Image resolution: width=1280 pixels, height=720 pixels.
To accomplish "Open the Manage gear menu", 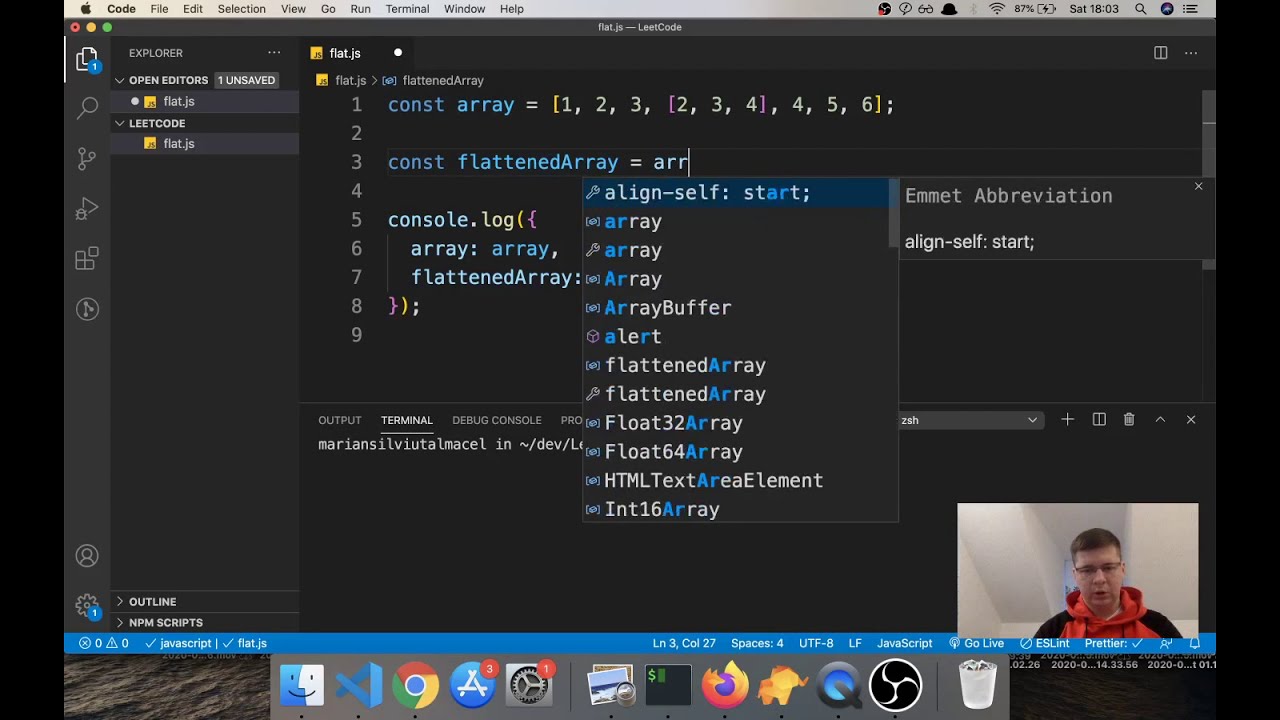I will tap(87, 606).
